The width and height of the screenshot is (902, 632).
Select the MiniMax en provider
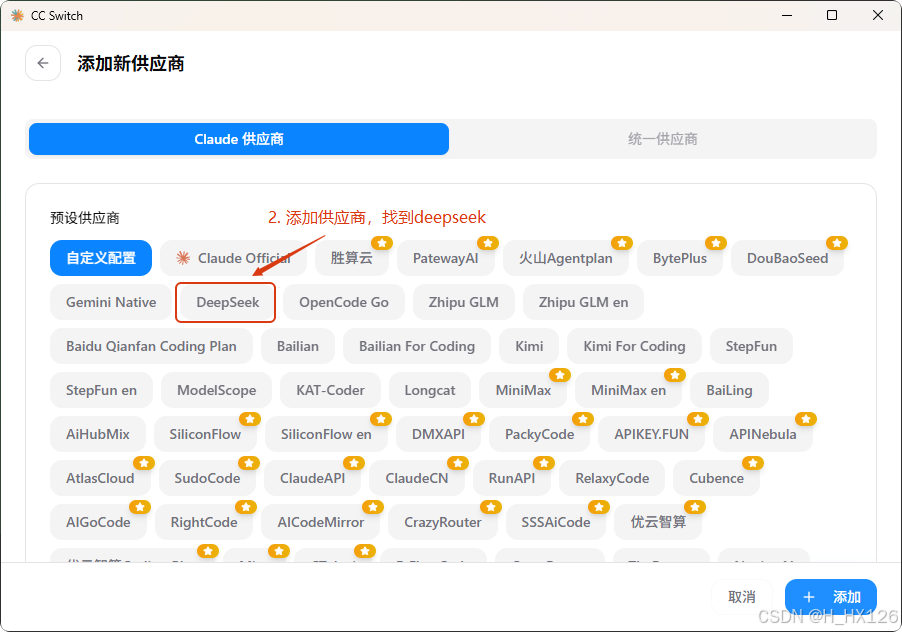(x=629, y=390)
